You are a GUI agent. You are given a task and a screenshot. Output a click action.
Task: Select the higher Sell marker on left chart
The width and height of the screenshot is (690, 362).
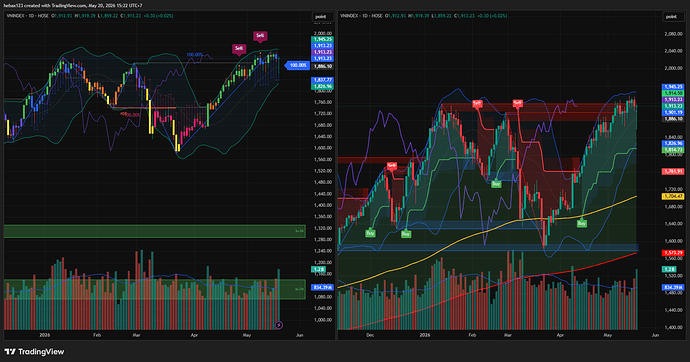[x=260, y=36]
